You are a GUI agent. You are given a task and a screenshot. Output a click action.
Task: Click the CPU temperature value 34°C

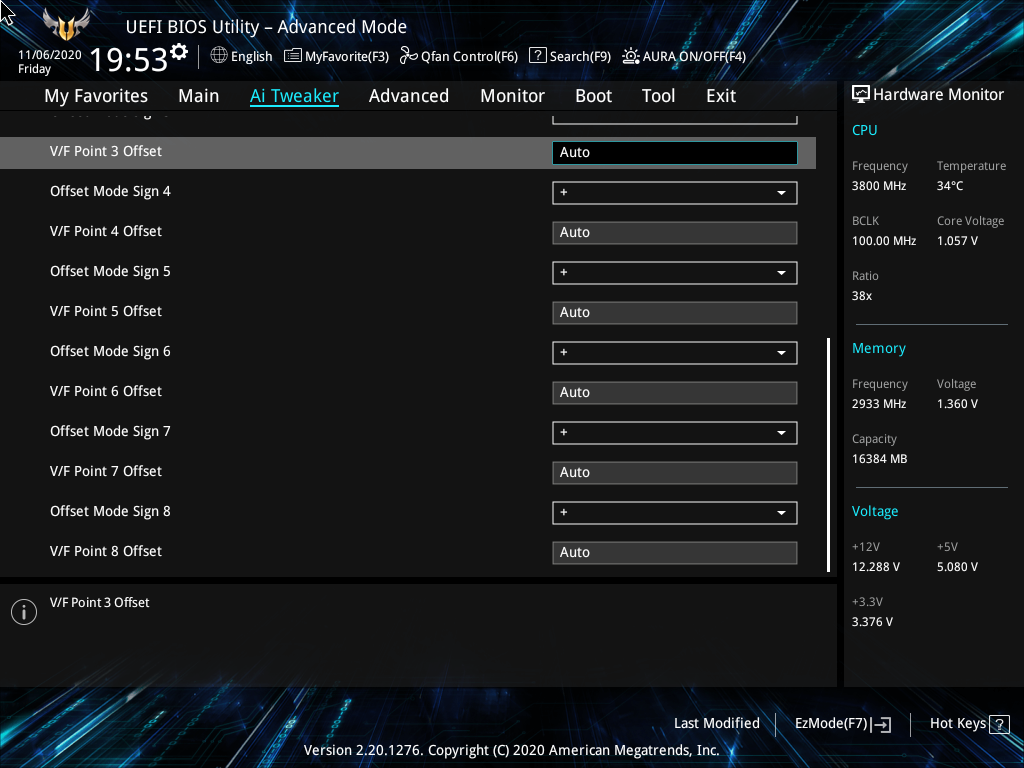click(950, 186)
